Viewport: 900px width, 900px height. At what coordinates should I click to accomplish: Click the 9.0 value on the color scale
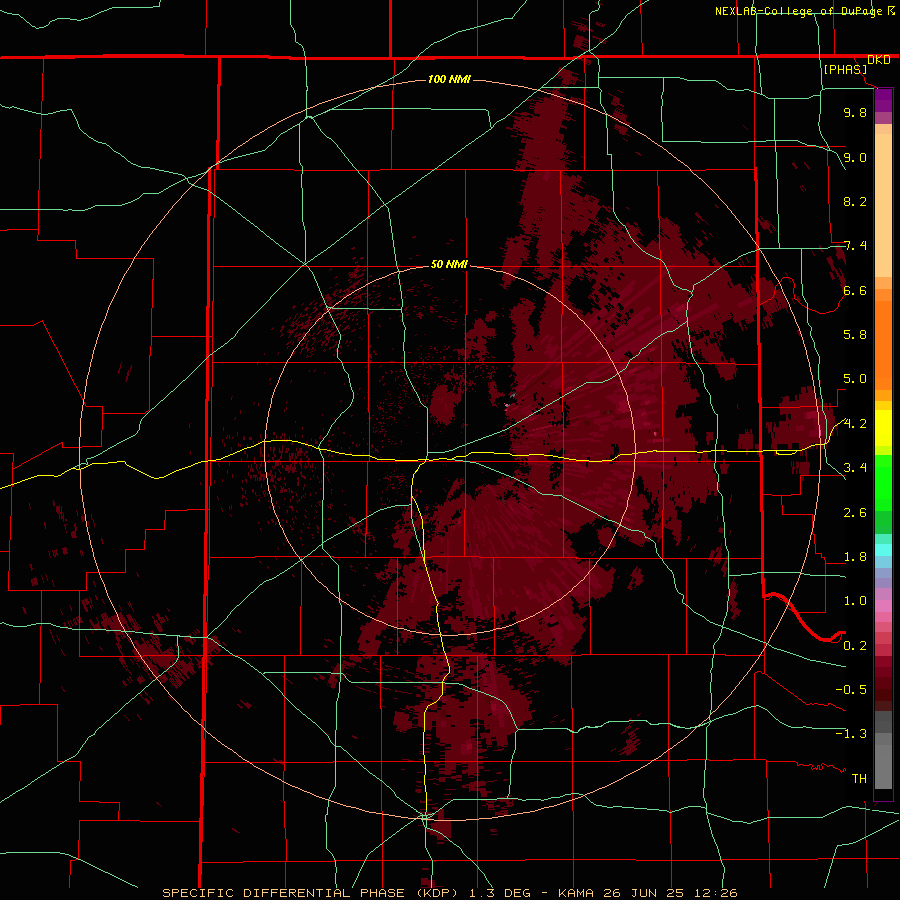click(x=855, y=157)
